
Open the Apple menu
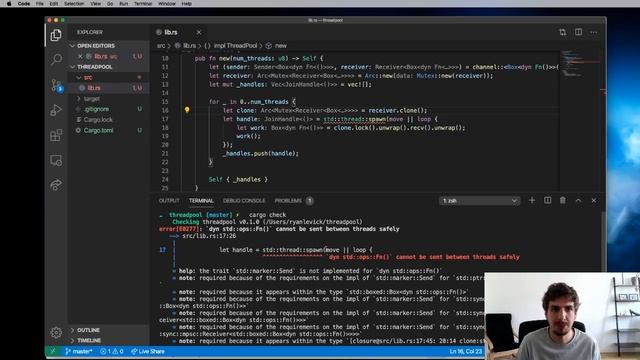tap(9, 3)
